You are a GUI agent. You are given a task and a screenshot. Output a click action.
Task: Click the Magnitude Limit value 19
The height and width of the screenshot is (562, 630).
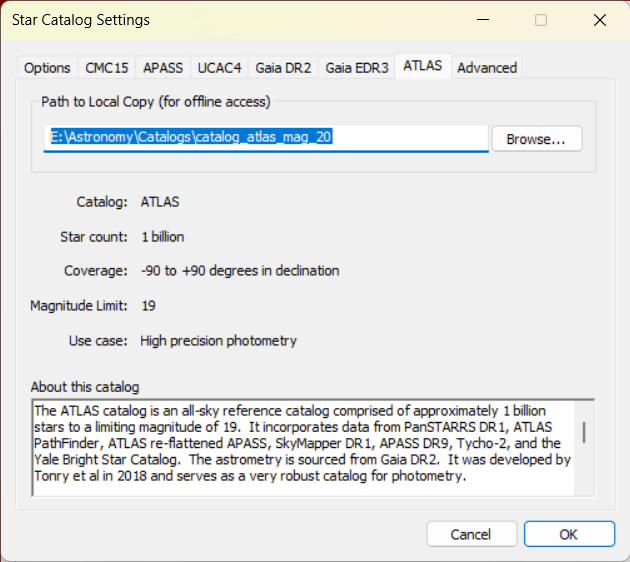[149, 306]
